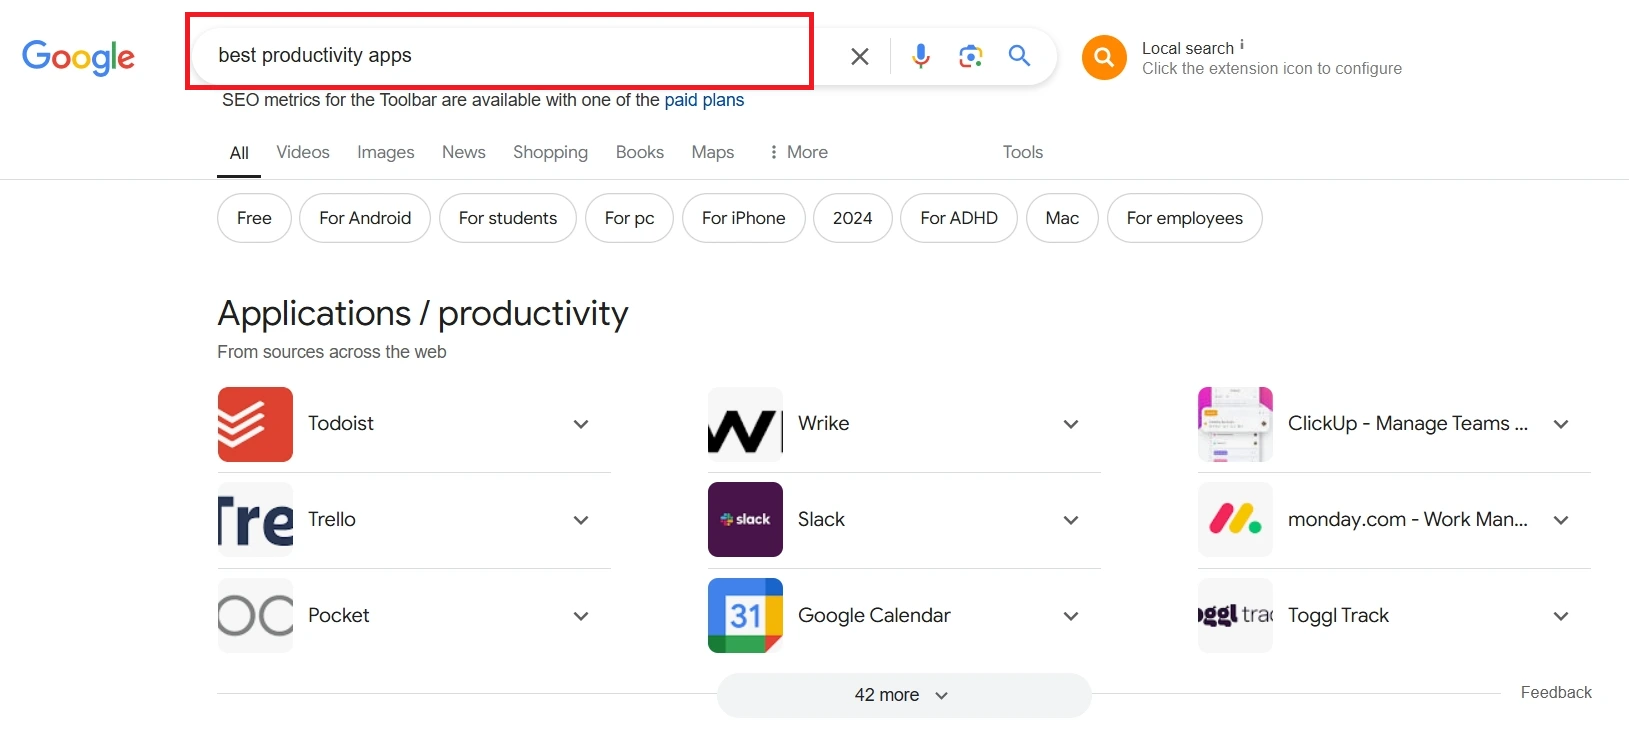Expand the Toggl Track entry chevron

pos(1561,616)
